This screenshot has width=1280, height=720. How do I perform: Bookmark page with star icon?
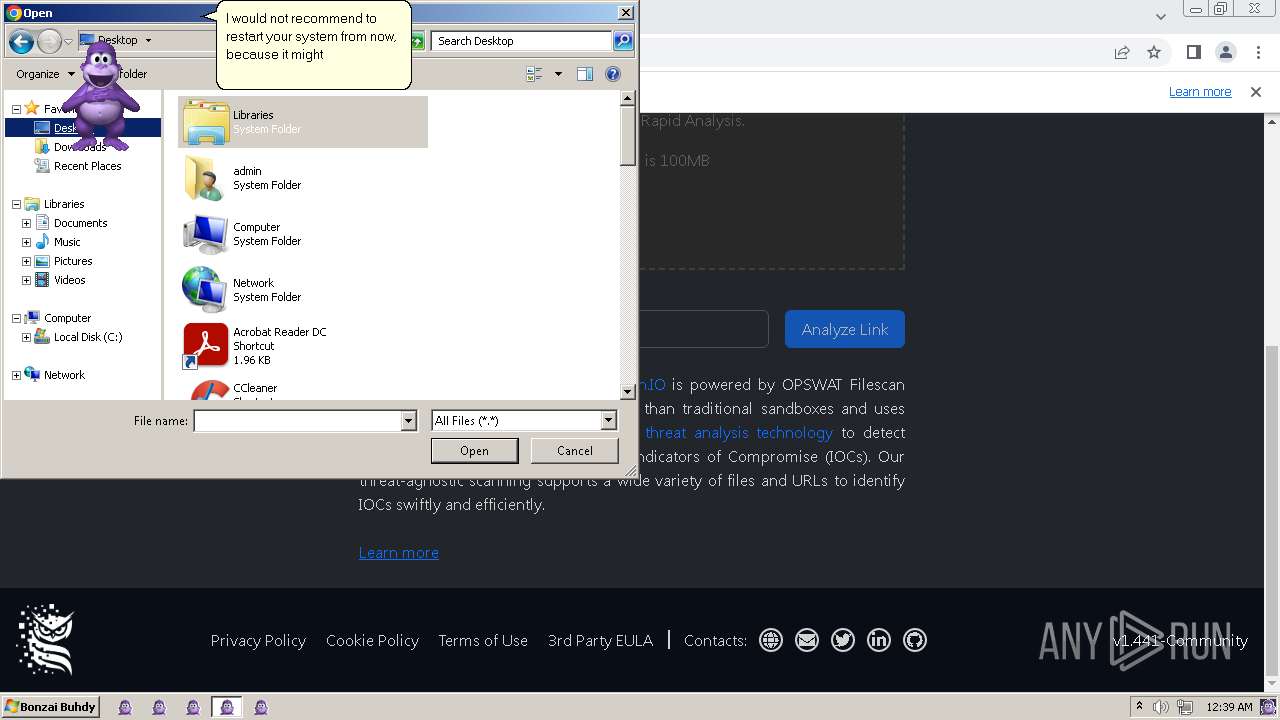tap(1154, 52)
